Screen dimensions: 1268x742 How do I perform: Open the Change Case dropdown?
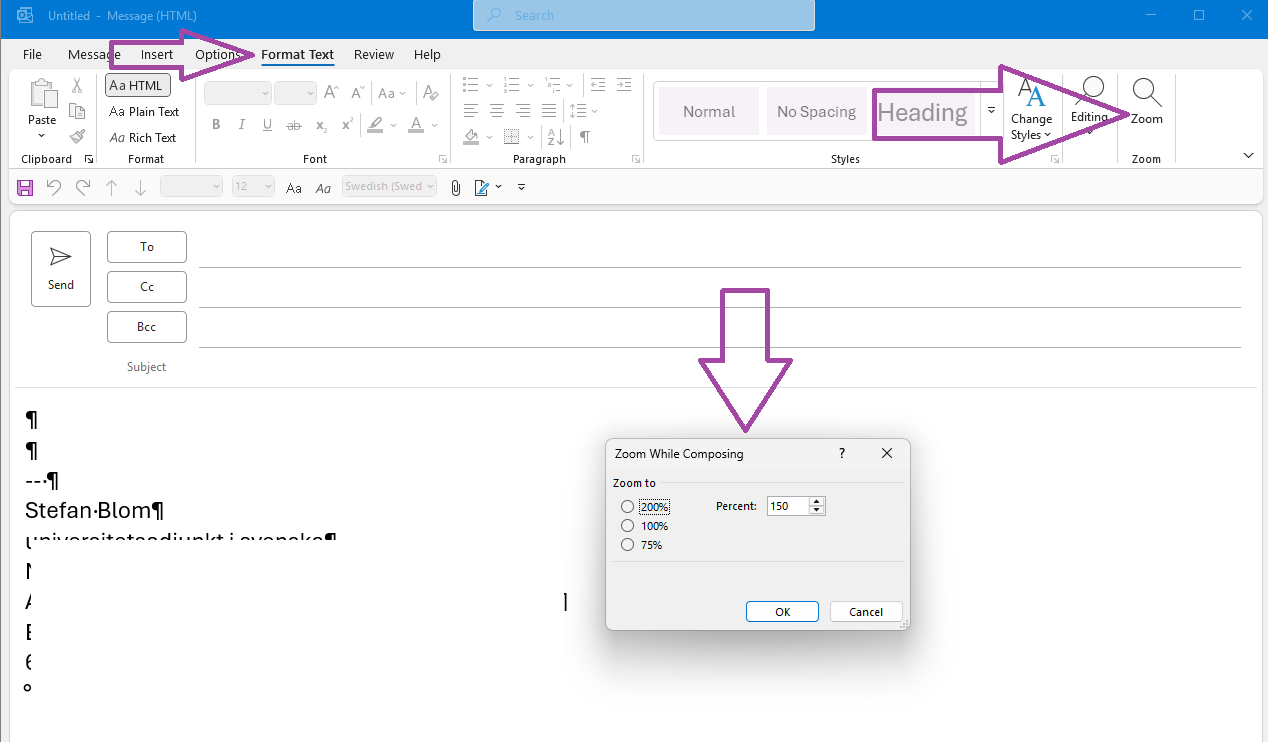(392, 93)
